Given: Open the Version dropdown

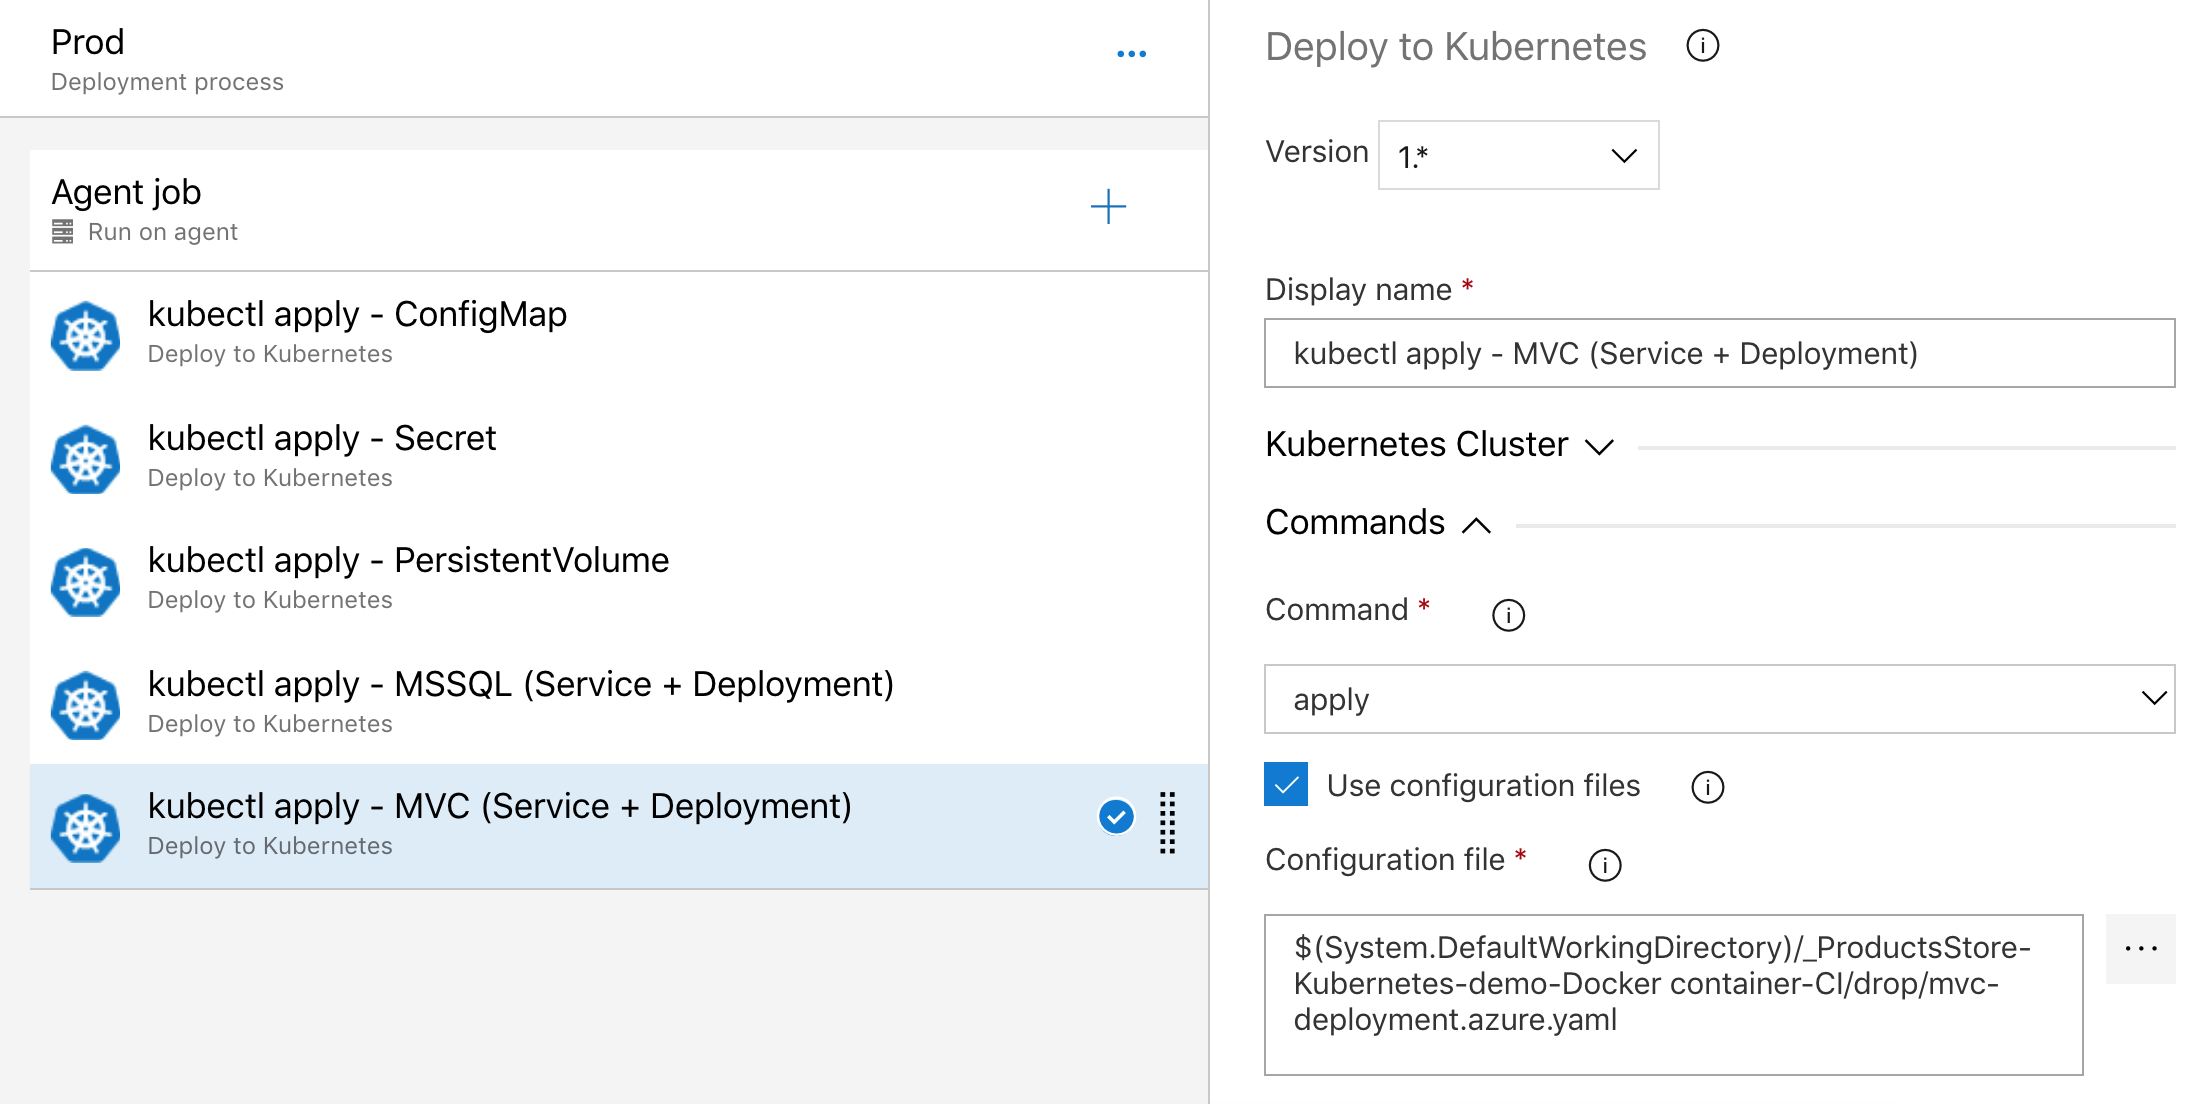Looking at the screenshot, I should point(1518,155).
